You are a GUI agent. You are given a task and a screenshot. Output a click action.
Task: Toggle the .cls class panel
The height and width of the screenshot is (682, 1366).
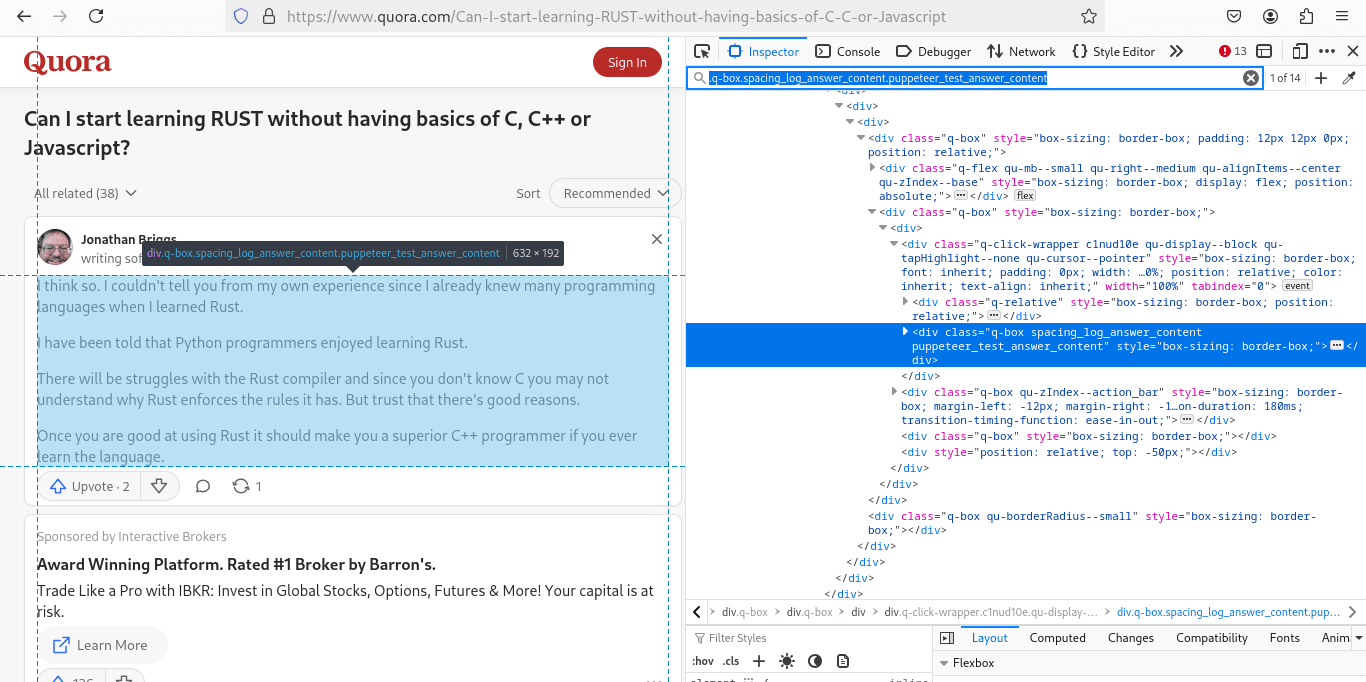coord(731,661)
